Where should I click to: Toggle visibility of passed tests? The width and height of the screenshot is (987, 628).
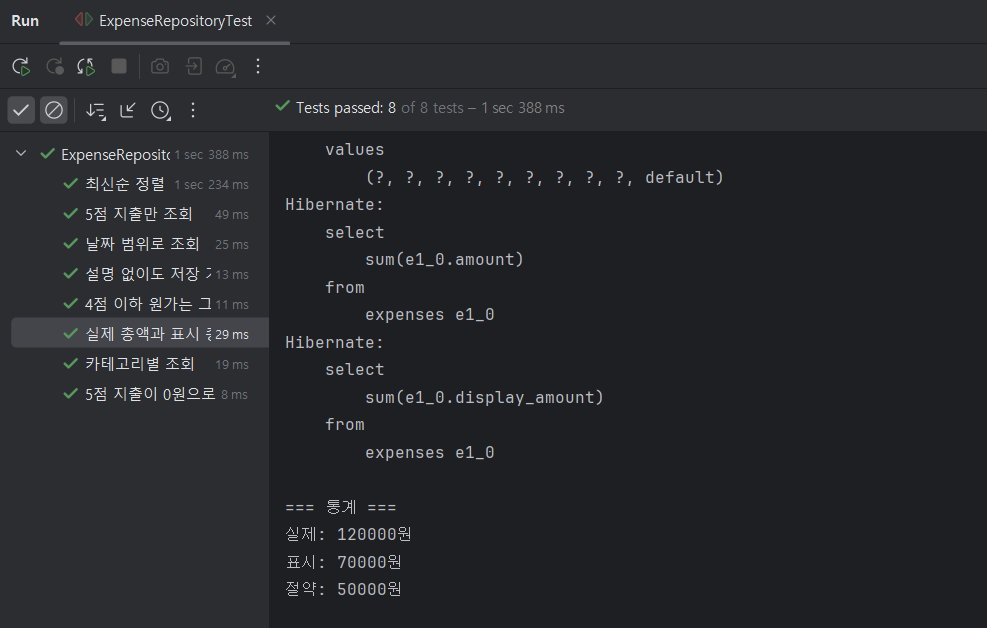coord(20,110)
